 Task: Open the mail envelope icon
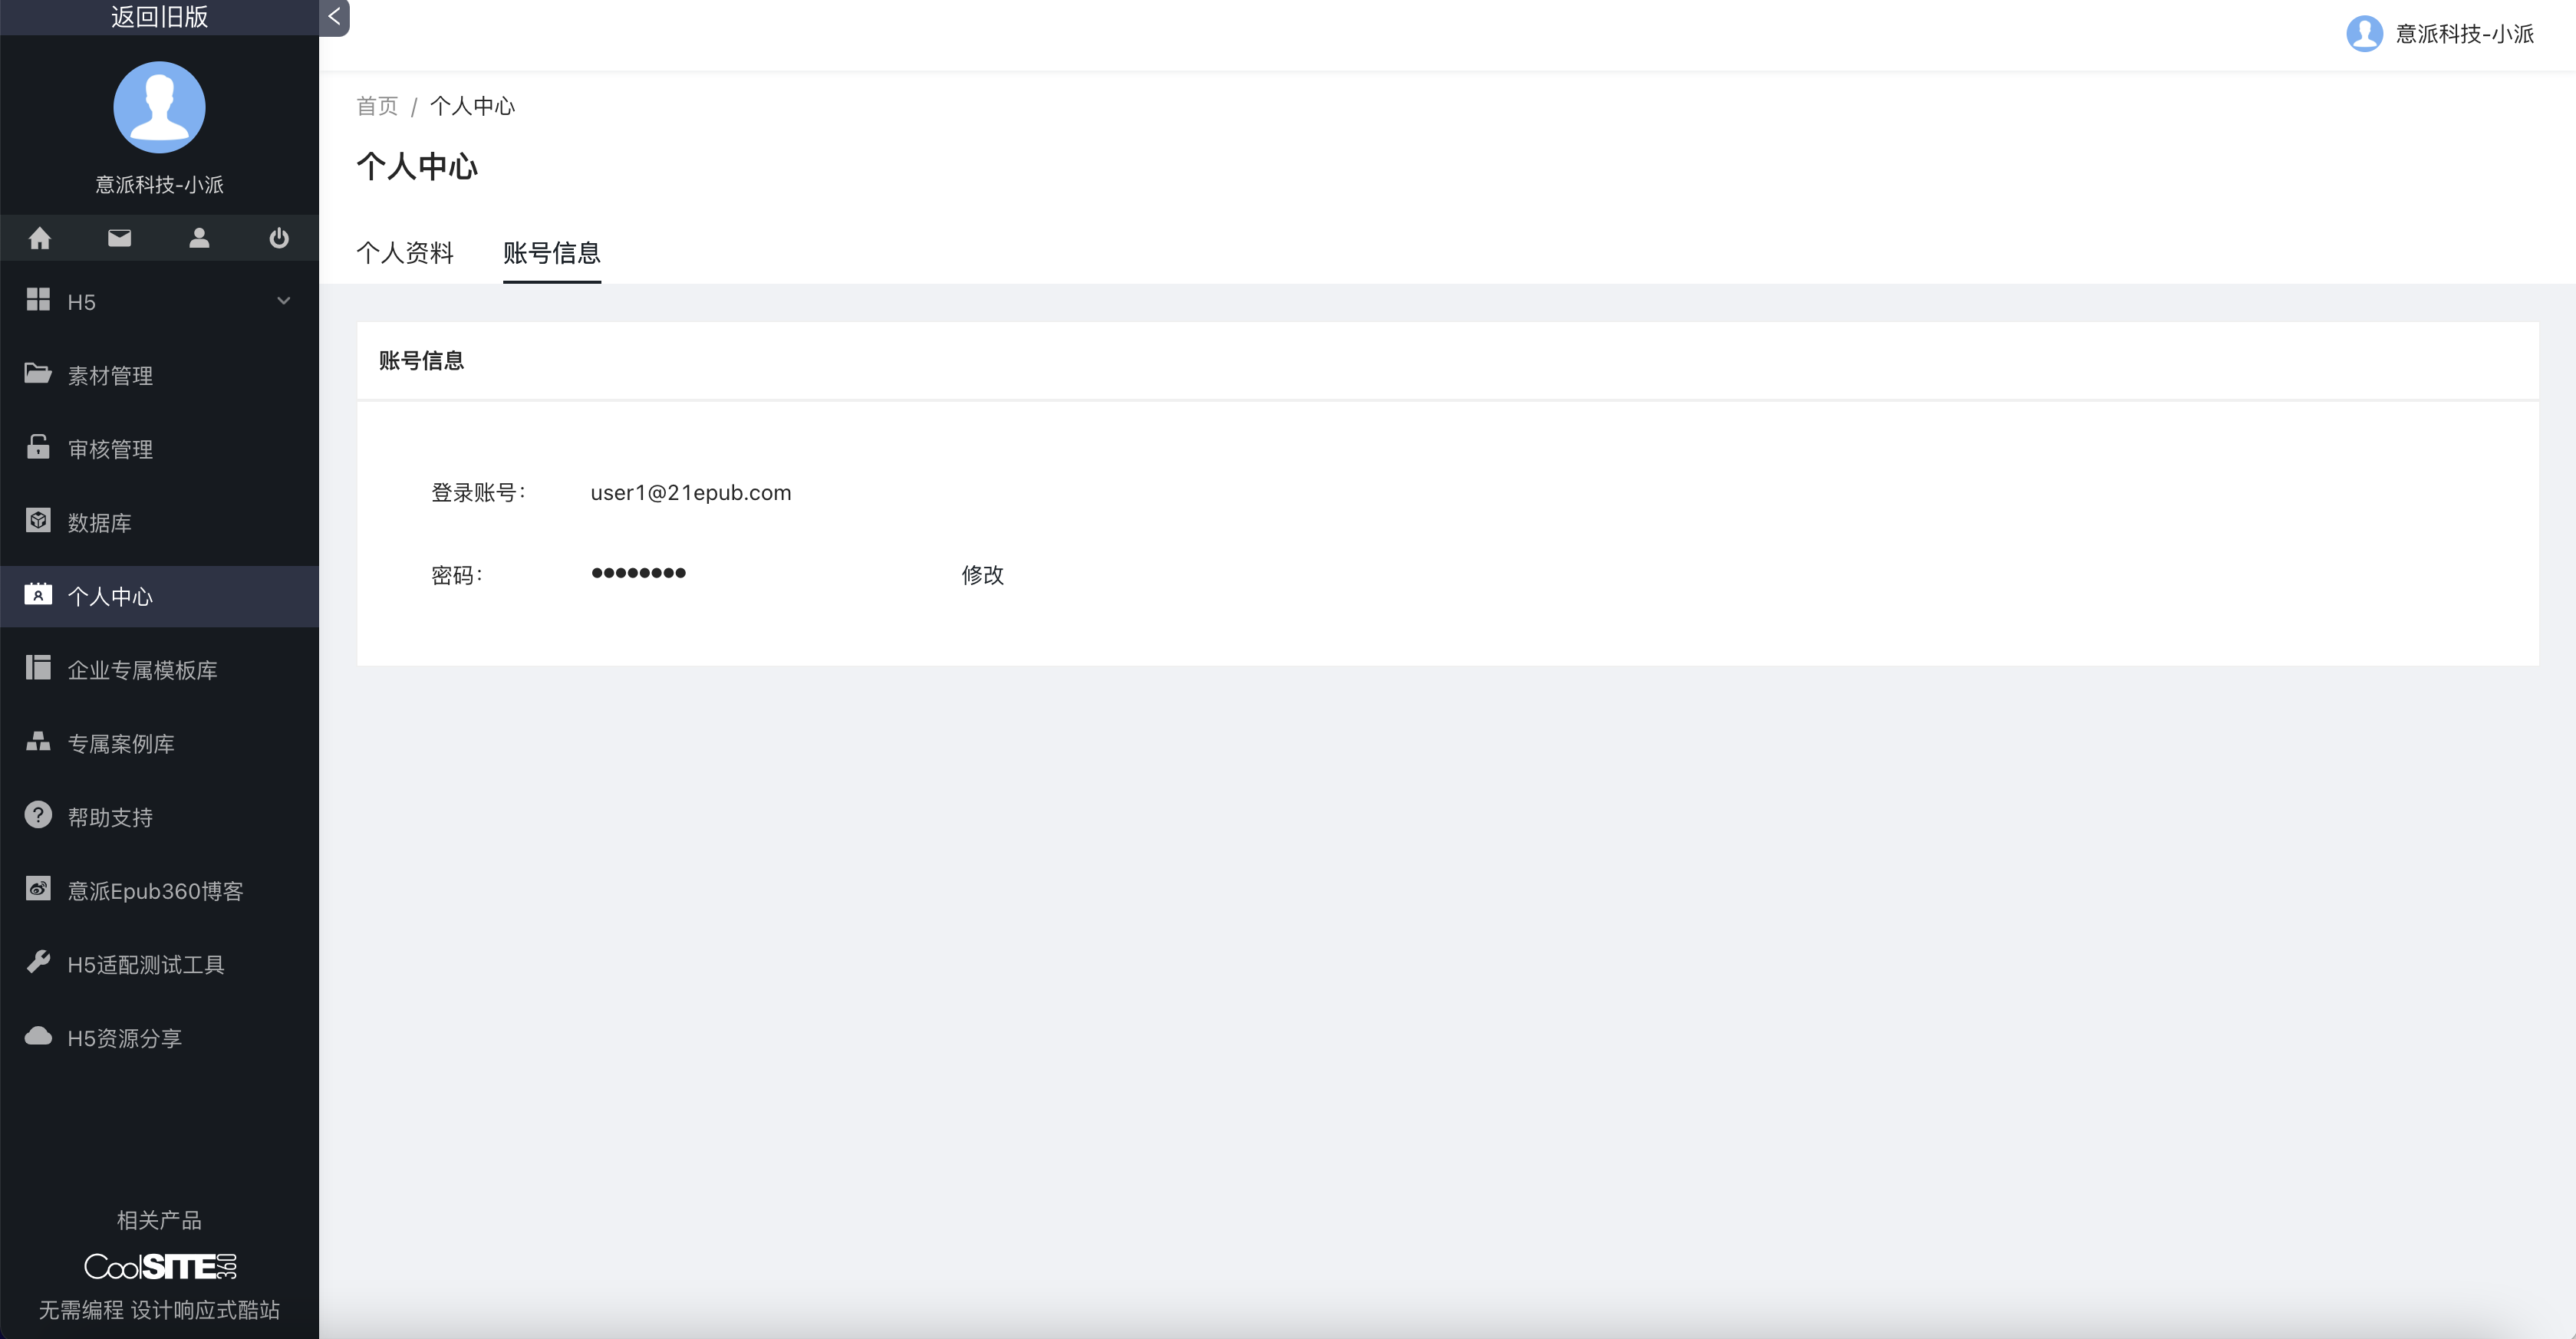coord(119,238)
